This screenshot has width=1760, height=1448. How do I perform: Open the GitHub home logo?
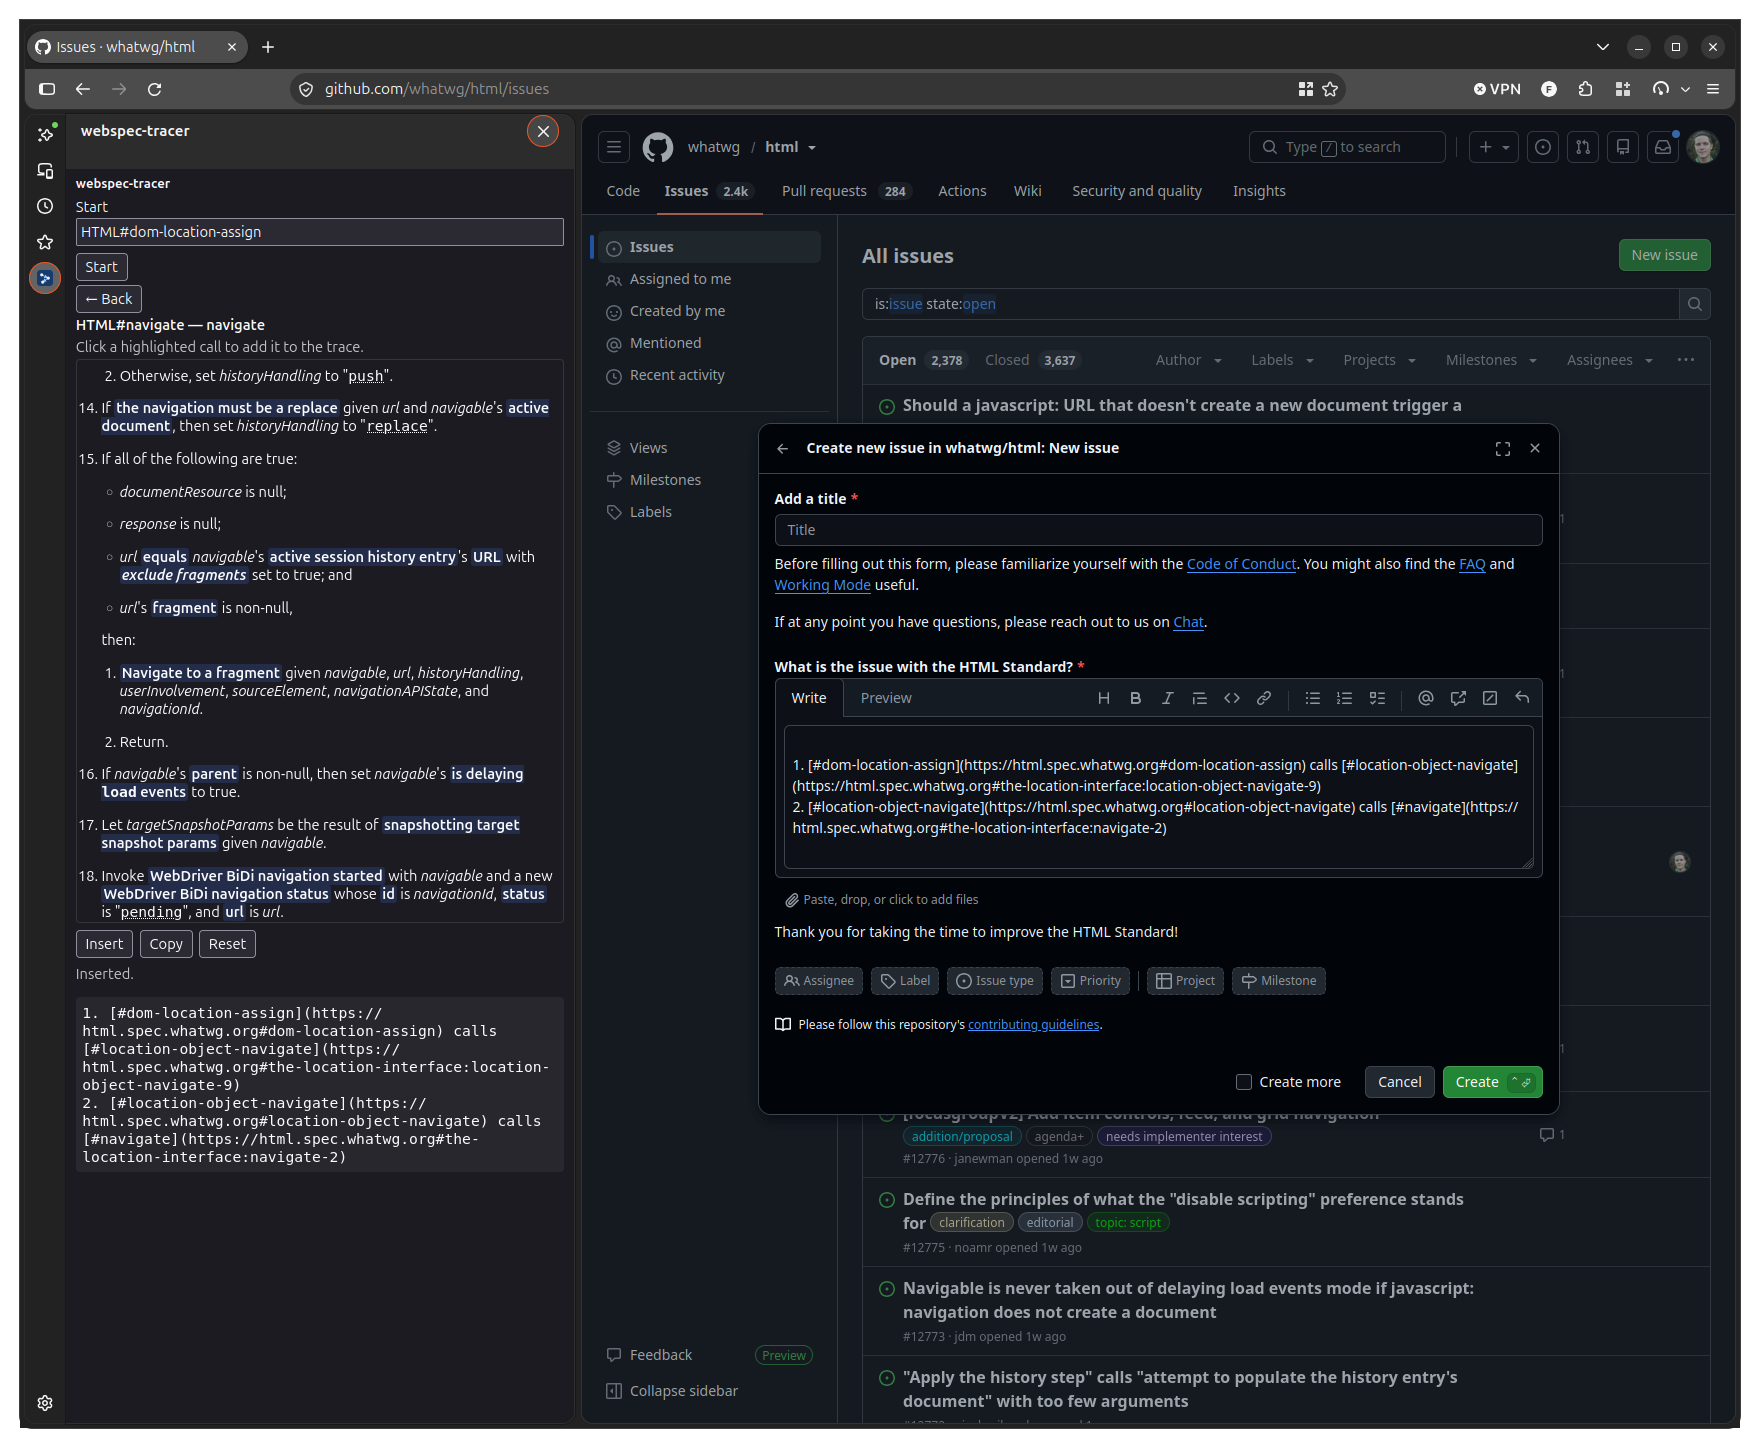pos(658,147)
